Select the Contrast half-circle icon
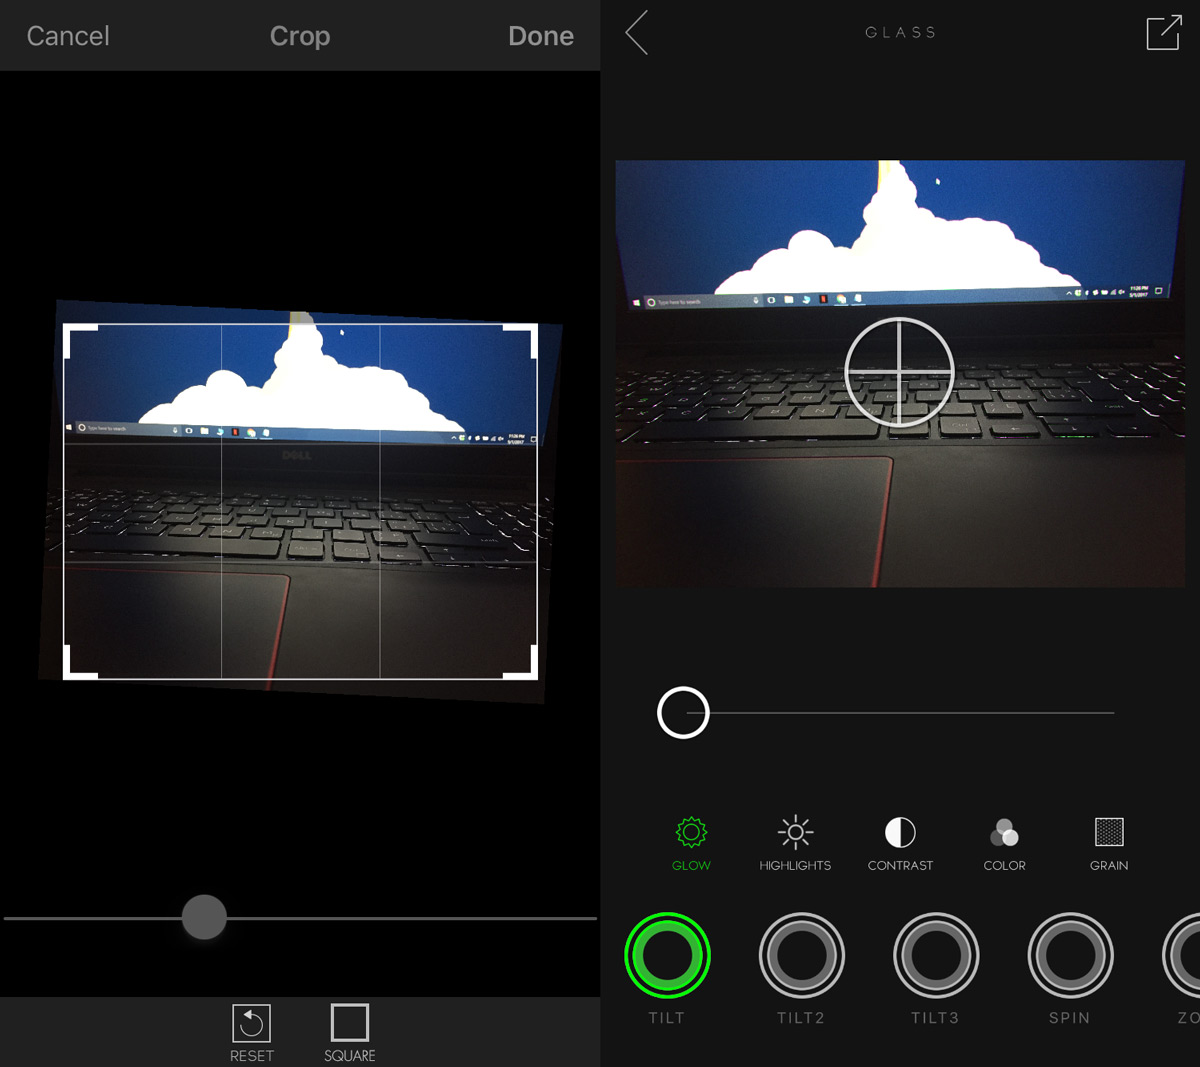 [x=900, y=832]
